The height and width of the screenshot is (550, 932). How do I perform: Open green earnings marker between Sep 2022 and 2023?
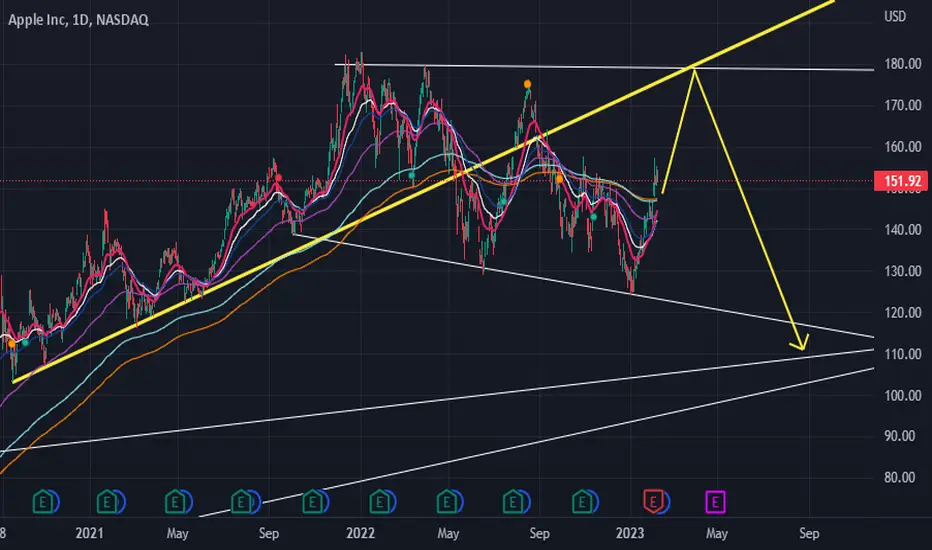[582, 501]
